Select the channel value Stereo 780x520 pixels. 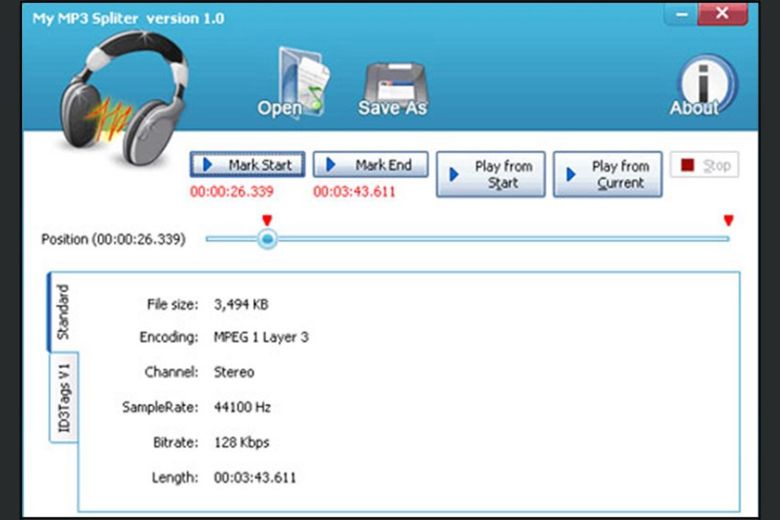234,372
